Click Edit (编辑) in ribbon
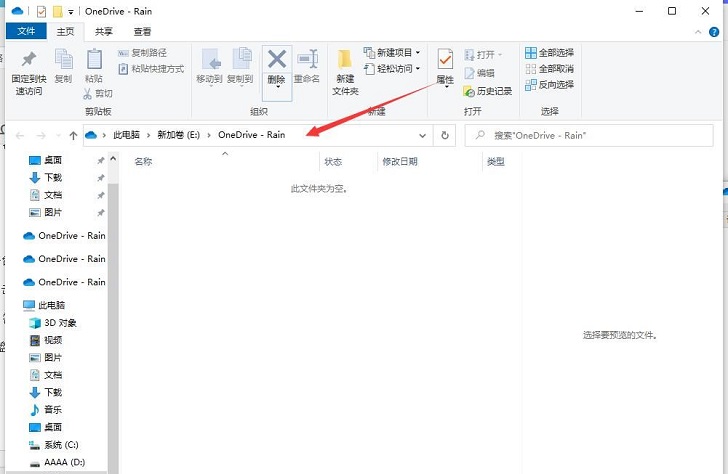Viewport: 728px width, 474px height. pyautogui.click(x=480, y=73)
